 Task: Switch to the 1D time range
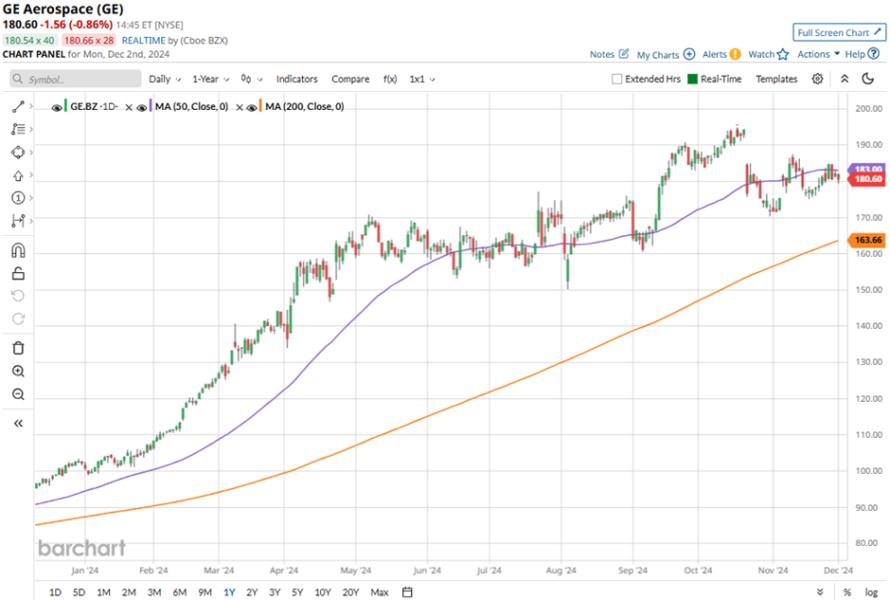tap(55, 592)
